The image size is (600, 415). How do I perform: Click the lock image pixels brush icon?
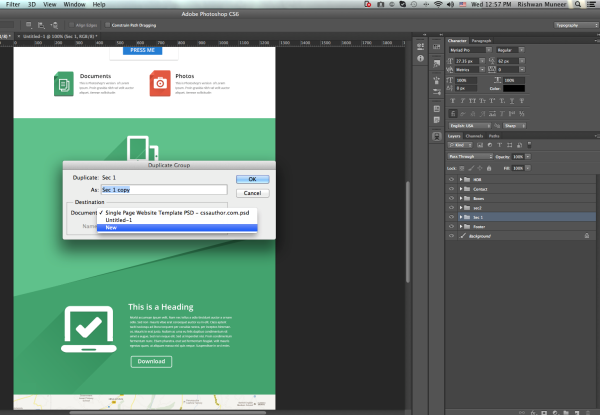[471, 168]
